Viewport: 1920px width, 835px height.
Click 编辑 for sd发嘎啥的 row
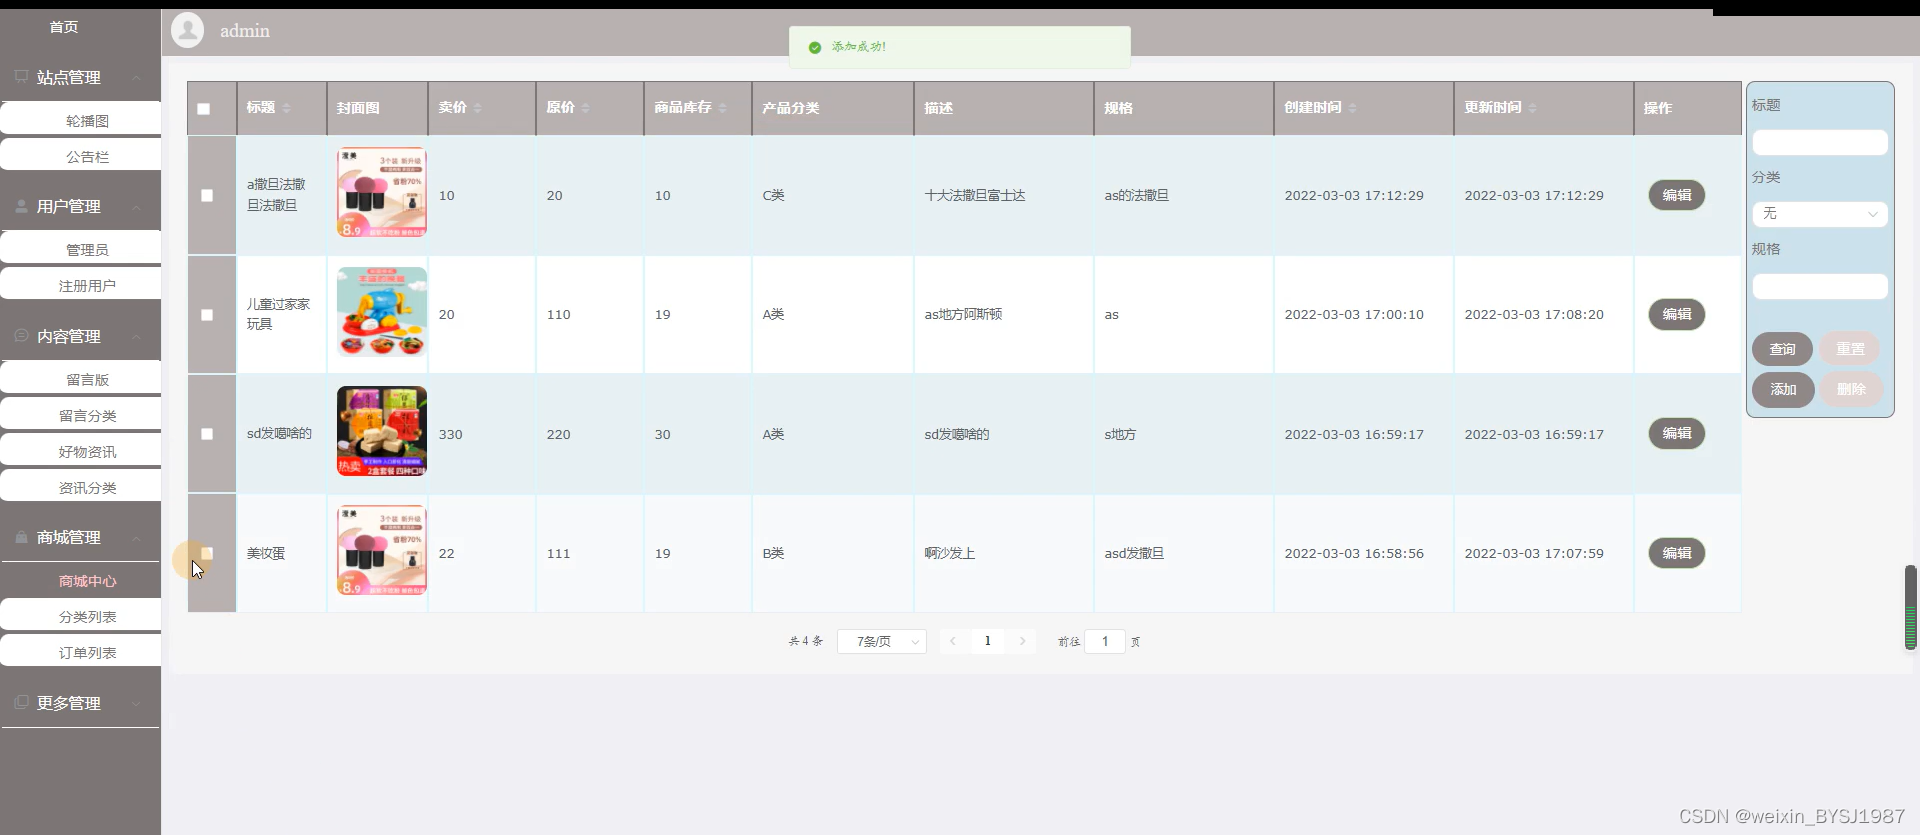[1677, 433]
